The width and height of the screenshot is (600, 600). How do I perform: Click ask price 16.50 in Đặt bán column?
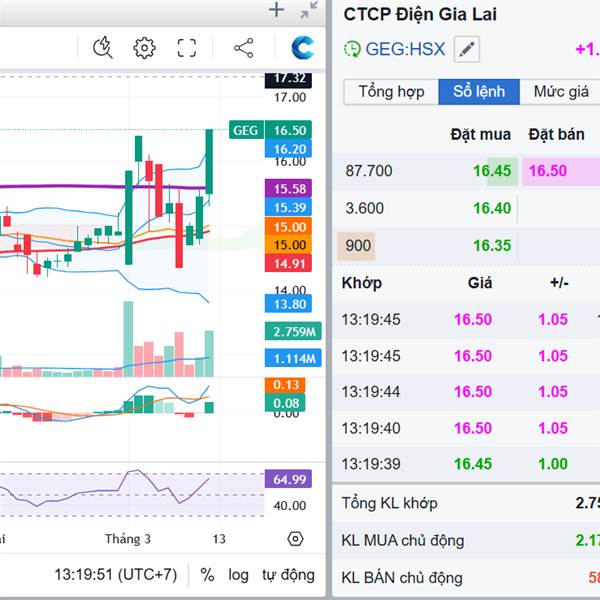tap(548, 171)
